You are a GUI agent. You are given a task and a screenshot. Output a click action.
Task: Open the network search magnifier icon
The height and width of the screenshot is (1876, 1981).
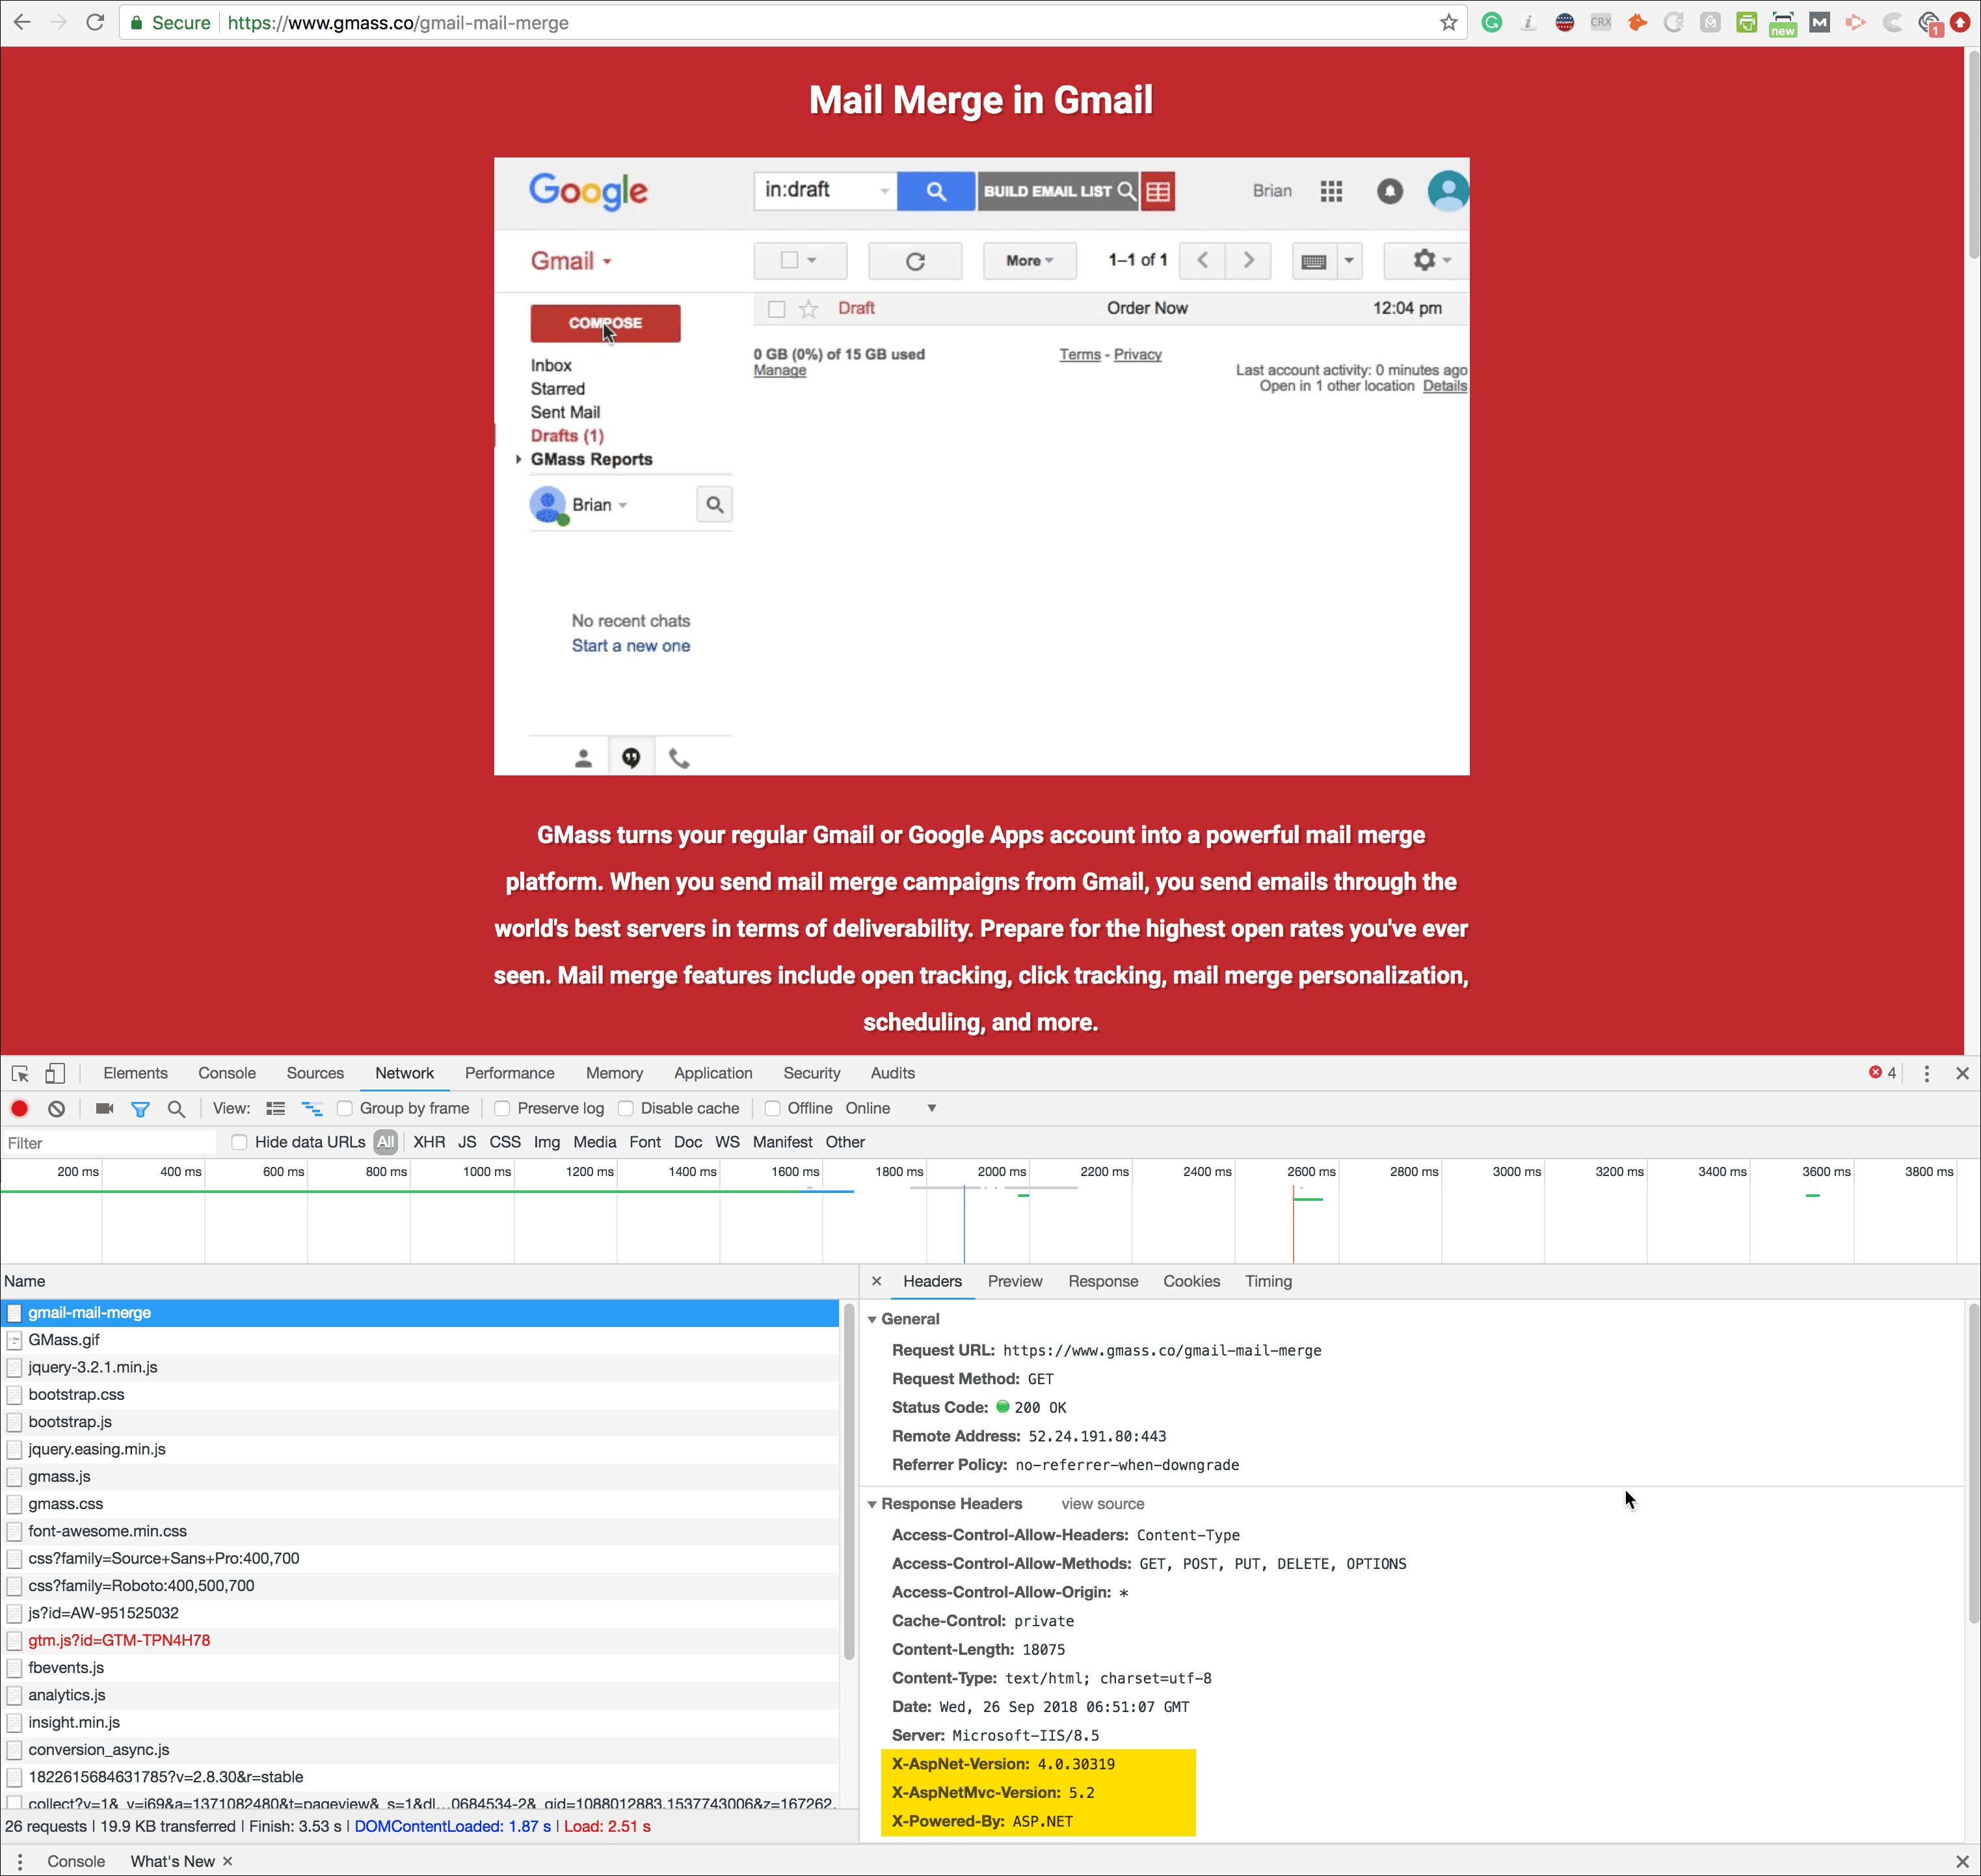(x=176, y=1108)
